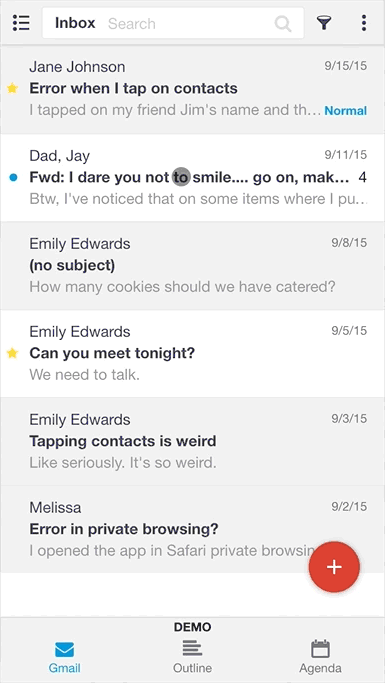Image resolution: width=385 pixels, height=683 pixels.
Task: Open Tapping contacts is weird email
Action: click(192, 441)
